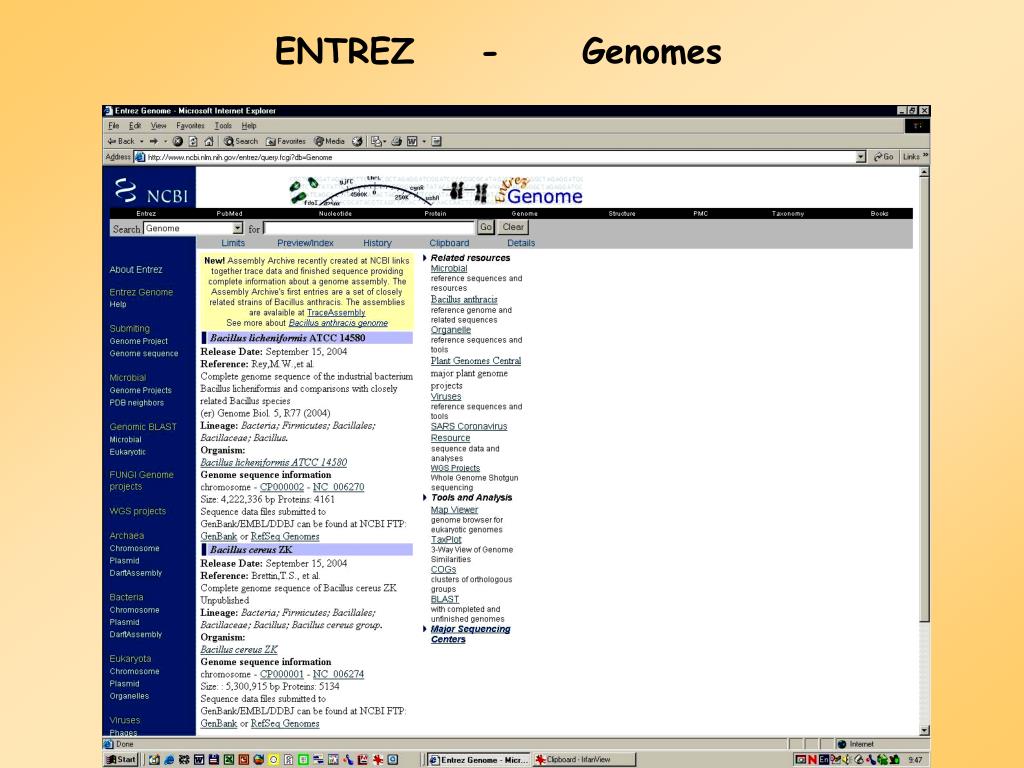Switch to the Taxonomy database tab
The width and height of the screenshot is (1024, 768).
[788, 214]
